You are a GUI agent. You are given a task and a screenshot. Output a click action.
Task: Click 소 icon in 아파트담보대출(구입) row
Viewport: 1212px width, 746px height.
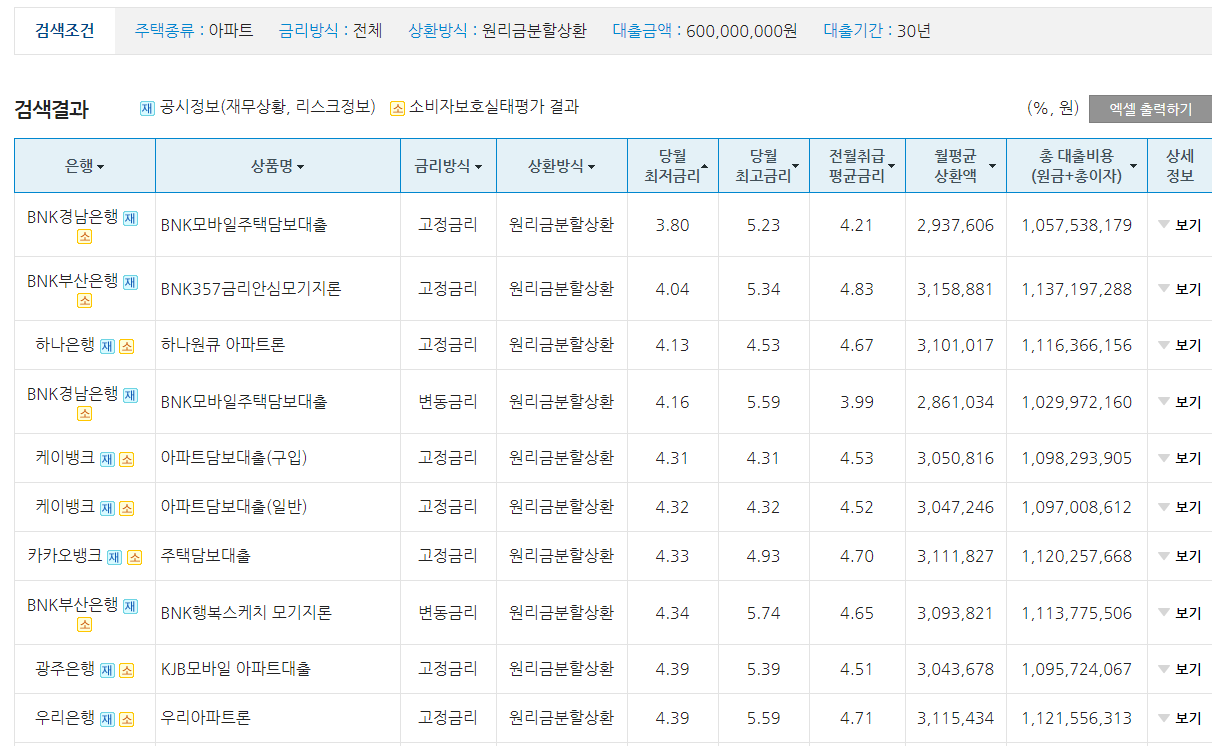click(x=126, y=459)
